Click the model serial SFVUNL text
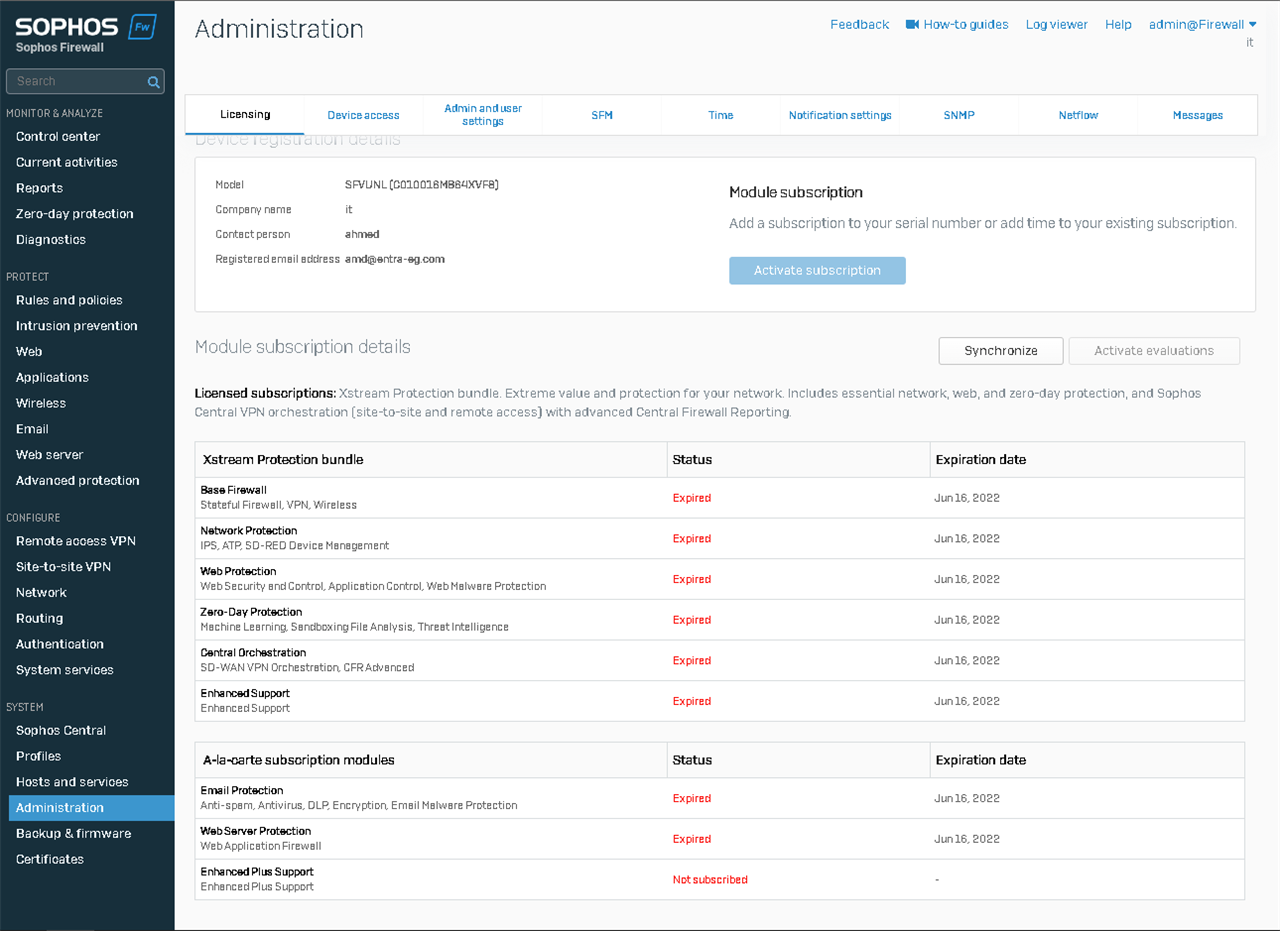Viewport: 1280px width, 931px height. click(x=422, y=185)
